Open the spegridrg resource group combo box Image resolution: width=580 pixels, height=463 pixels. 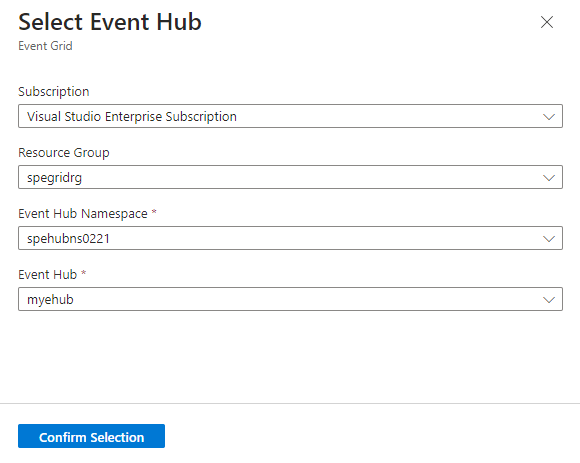click(x=290, y=177)
